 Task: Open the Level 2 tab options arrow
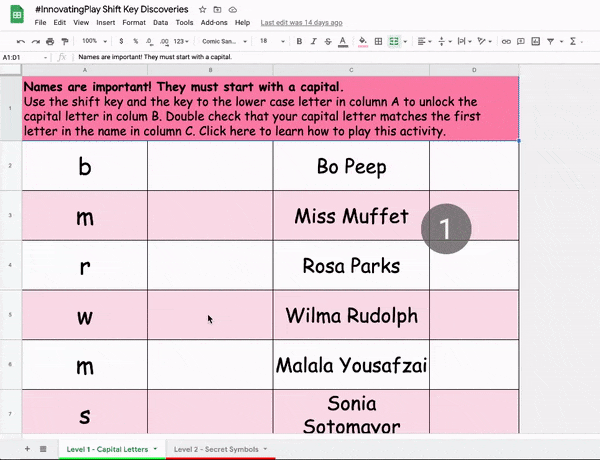[265, 449]
